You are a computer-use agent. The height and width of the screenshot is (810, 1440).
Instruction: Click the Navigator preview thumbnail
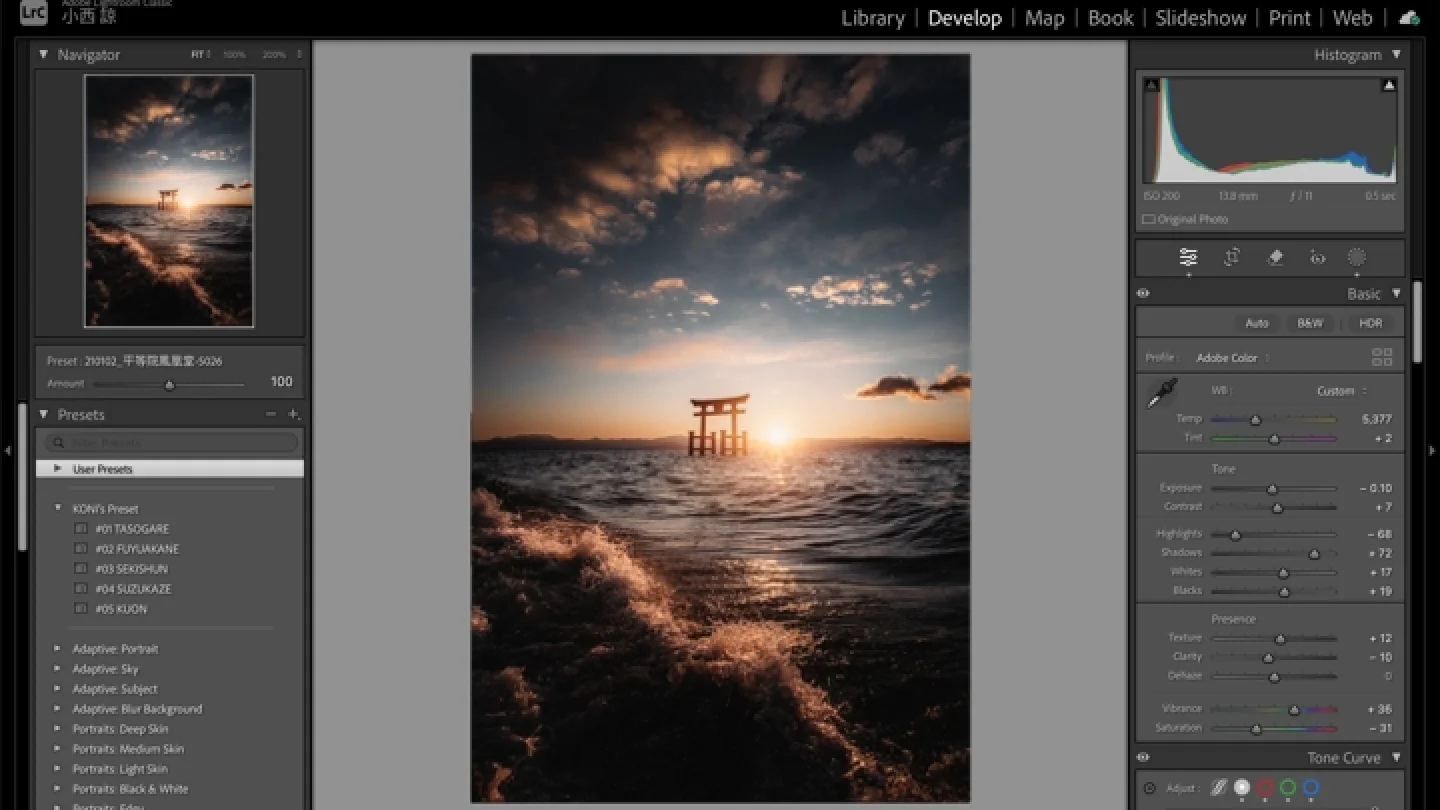pyautogui.click(x=169, y=201)
